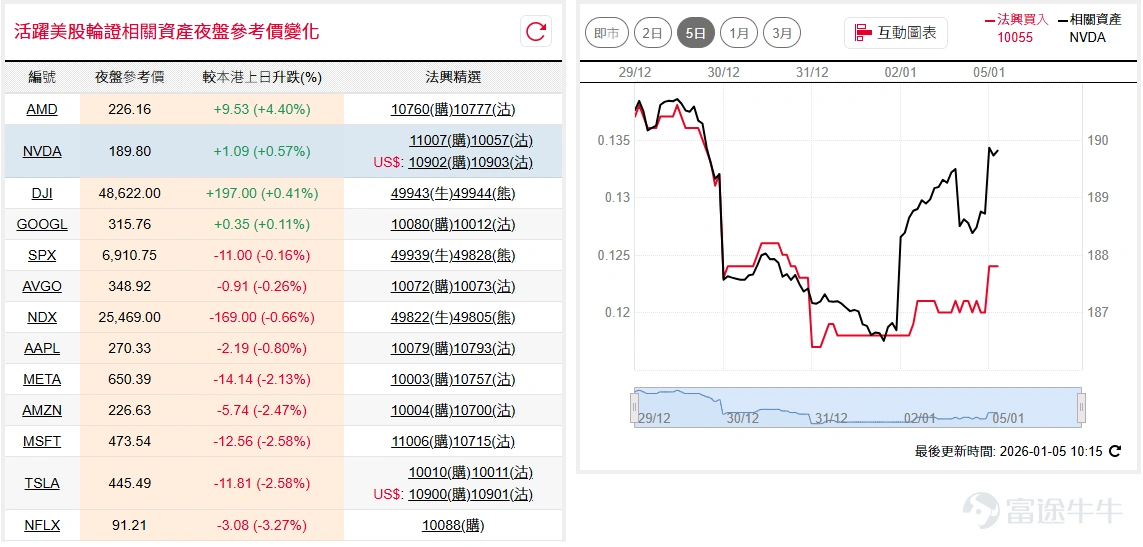Open warrant 10003(購) for META

coord(421,379)
